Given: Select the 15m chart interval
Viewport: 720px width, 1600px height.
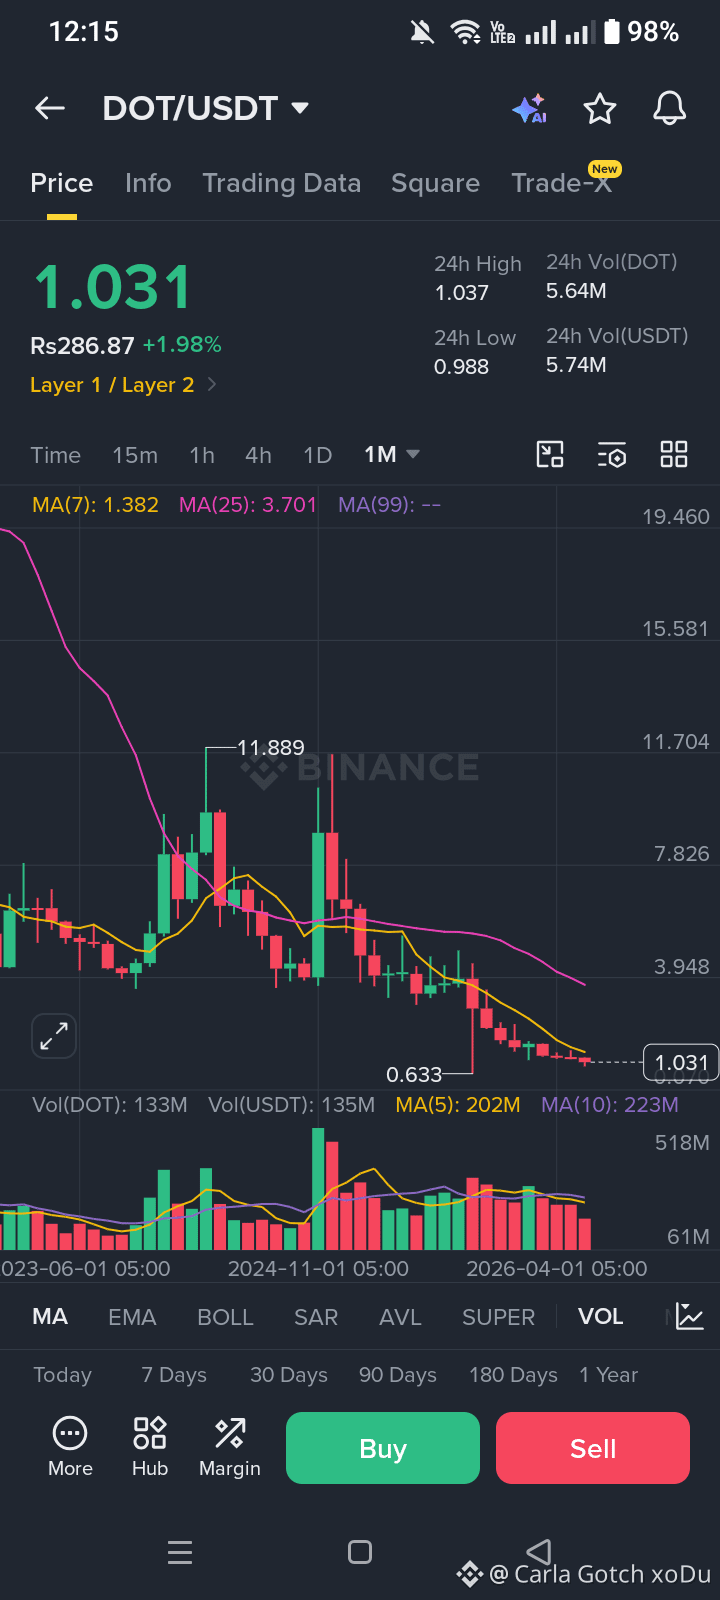Looking at the screenshot, I should tap(135, 455).
